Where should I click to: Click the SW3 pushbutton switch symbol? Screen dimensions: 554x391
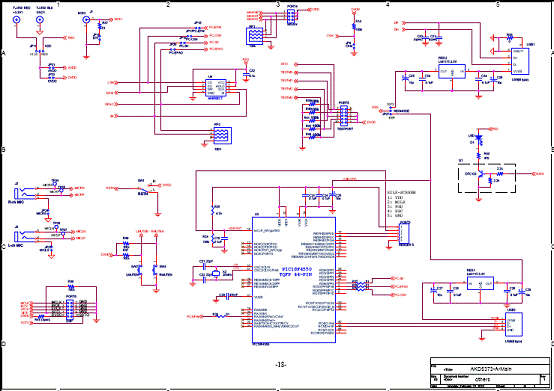pyautogui.click(x=154, y=270)
